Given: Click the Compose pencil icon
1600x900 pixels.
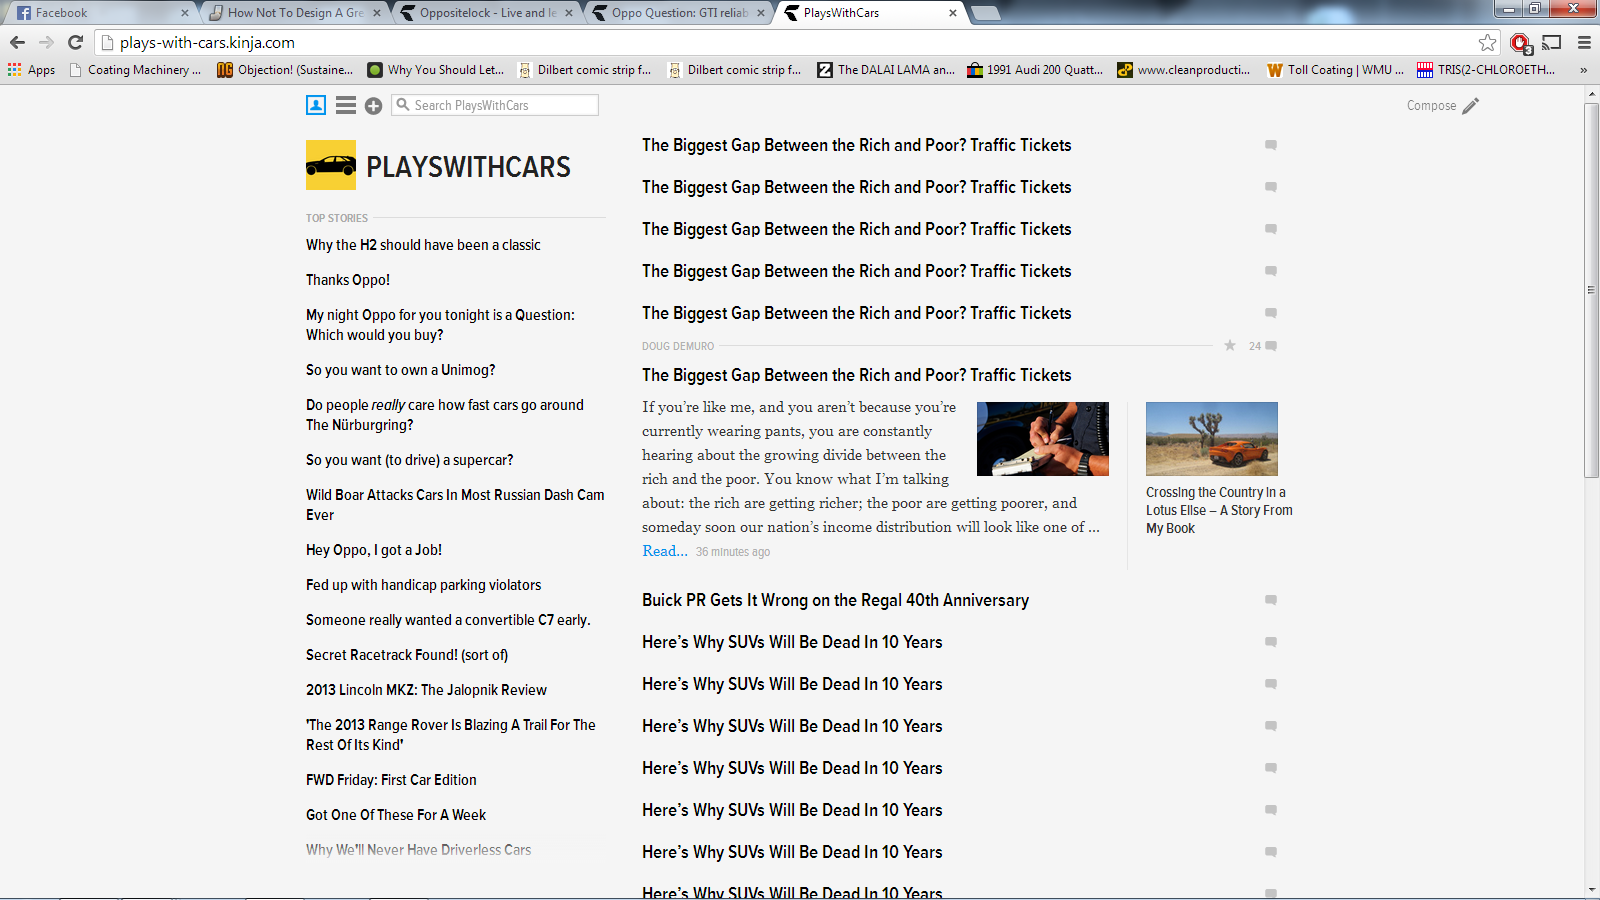Looking at the screenshot, I should tap(1470, 106).
